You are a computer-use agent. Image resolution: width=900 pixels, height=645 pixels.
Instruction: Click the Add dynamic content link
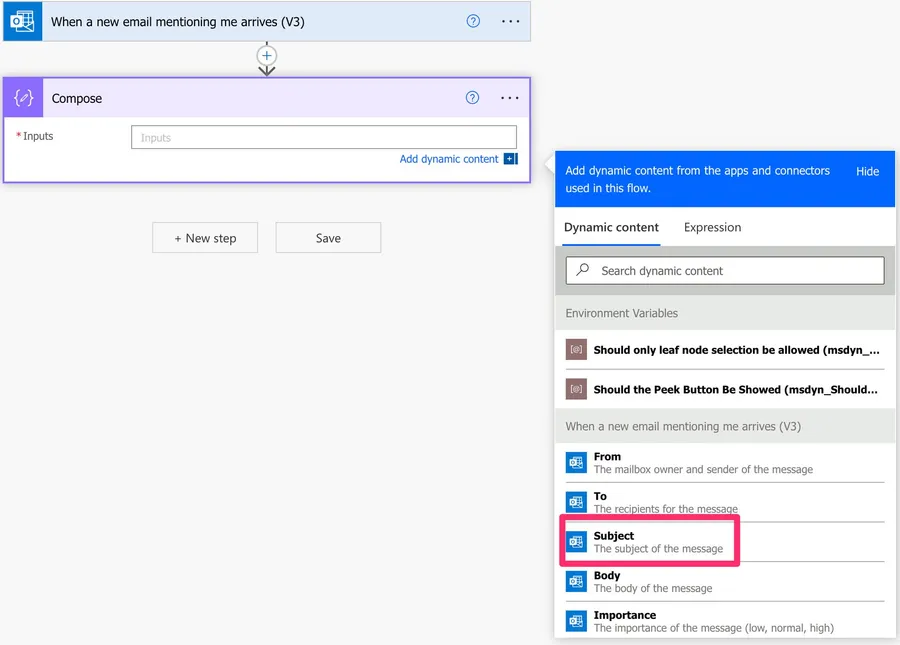pyautogui.click(x=449, y=159)
